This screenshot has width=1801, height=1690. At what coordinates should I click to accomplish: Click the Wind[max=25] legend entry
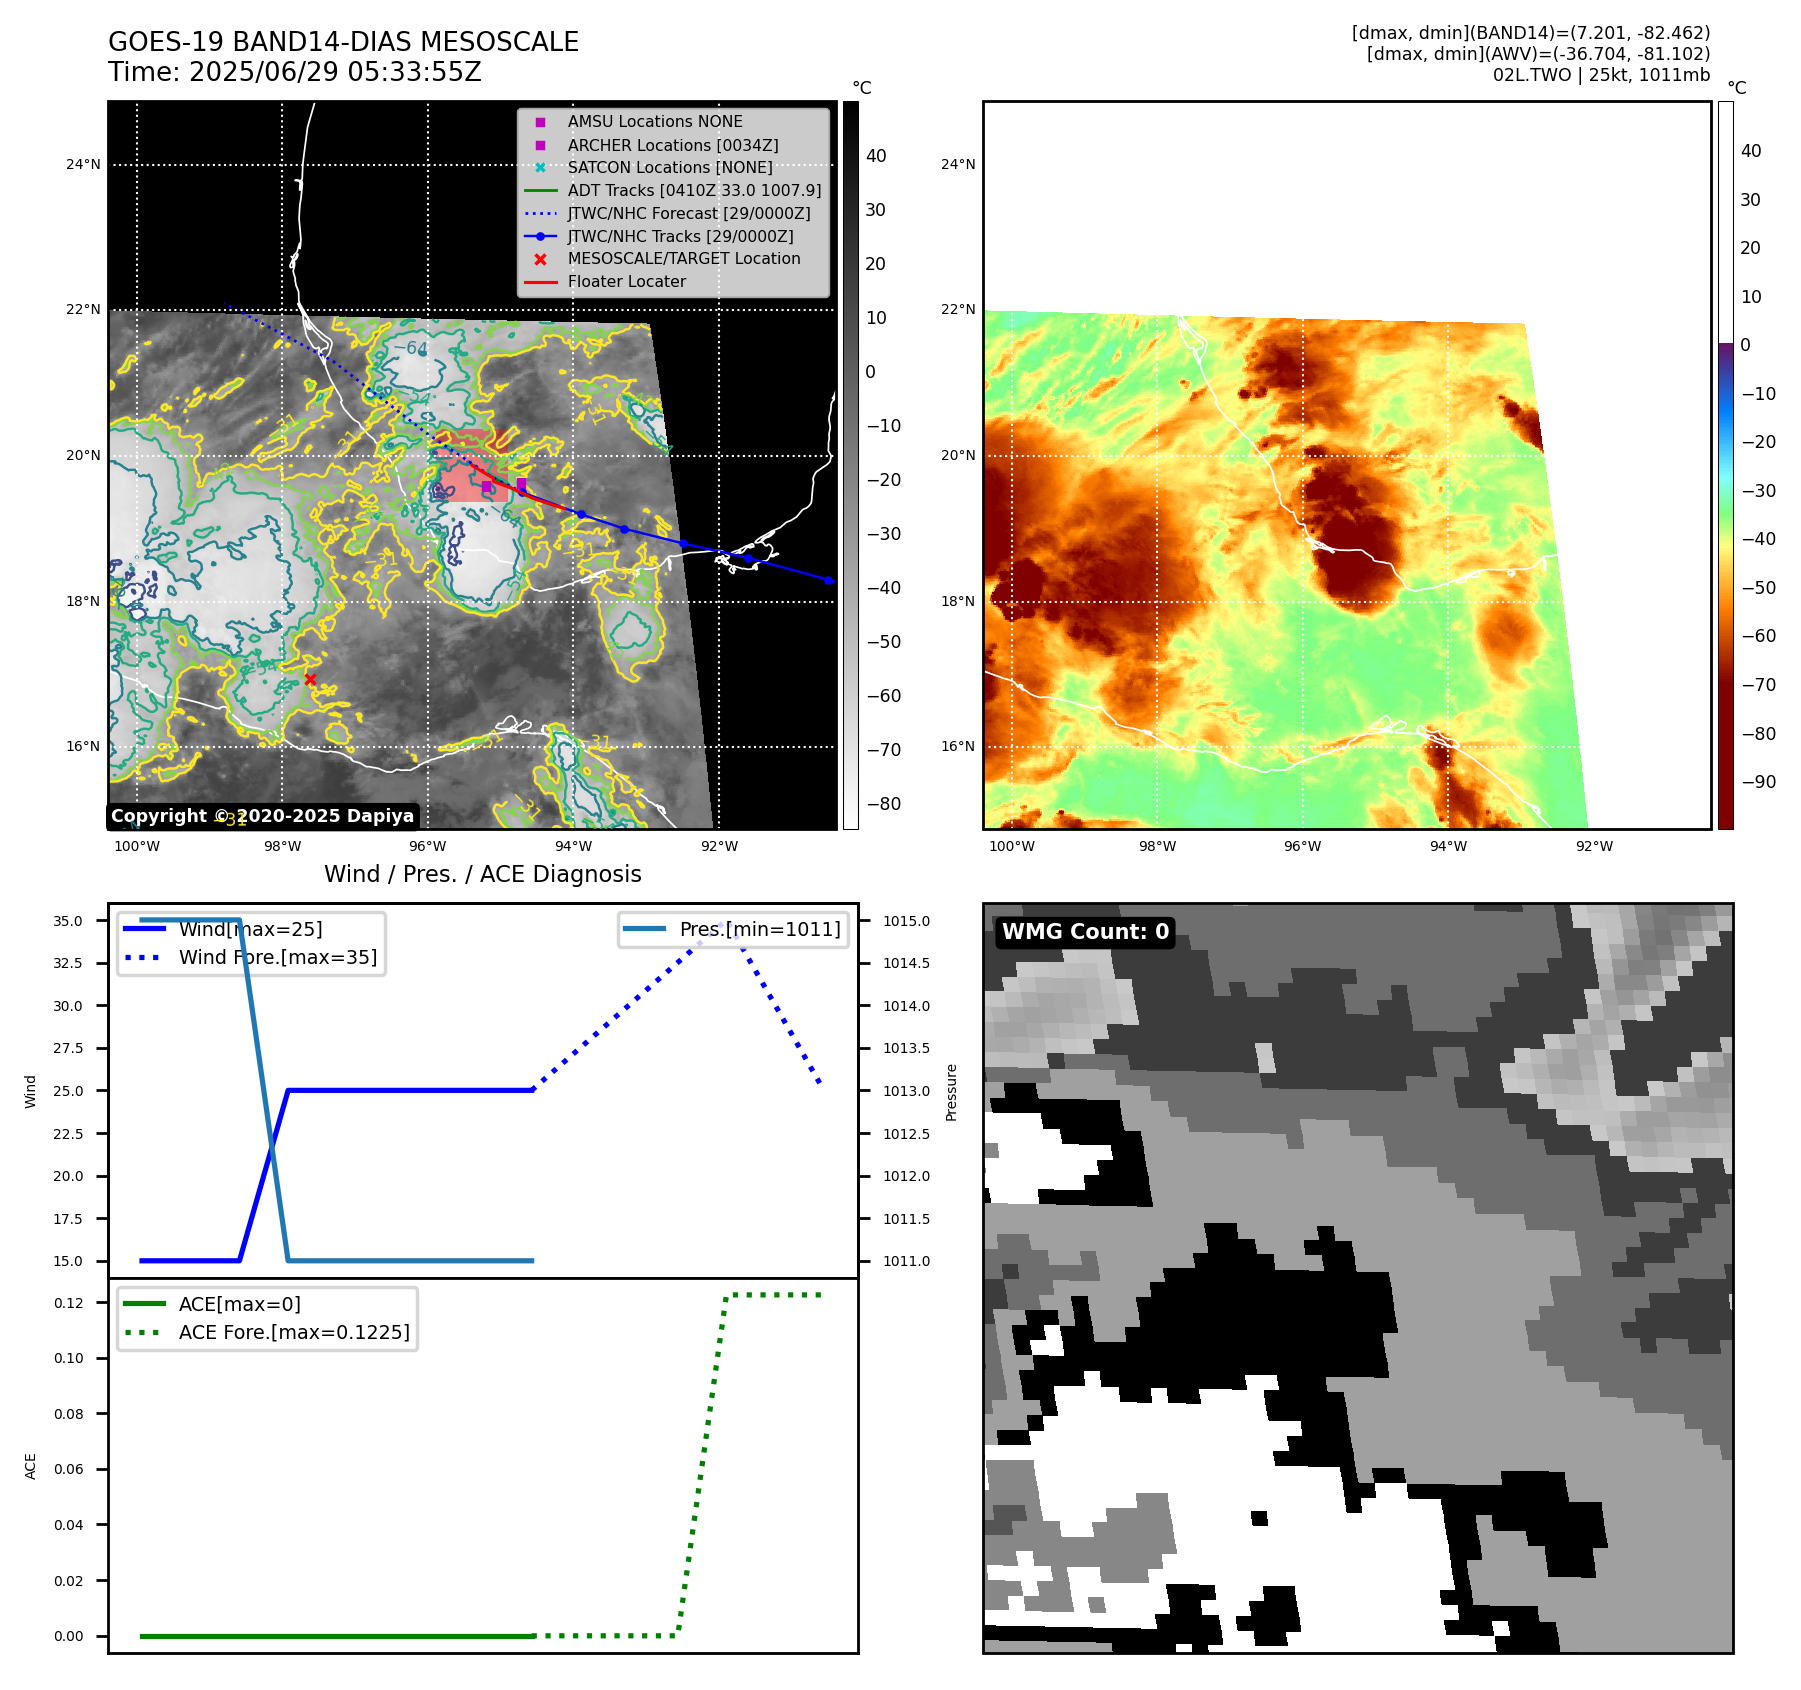[x=223, y=929]
